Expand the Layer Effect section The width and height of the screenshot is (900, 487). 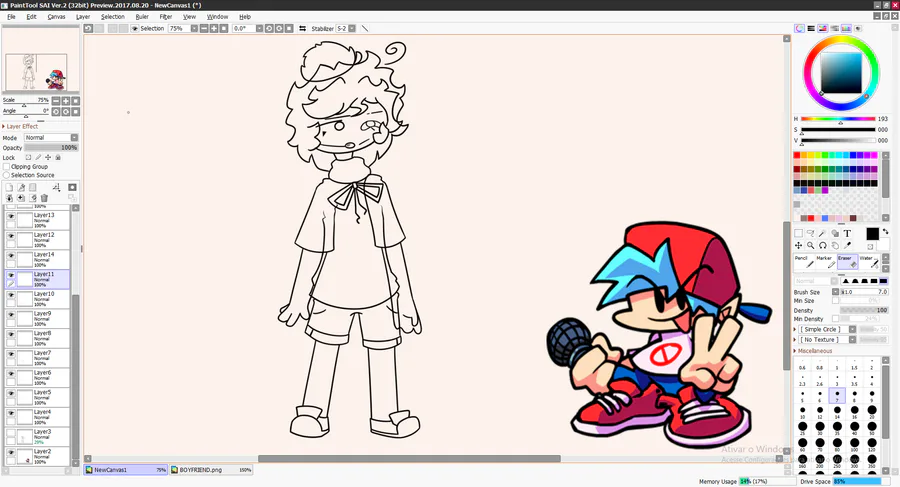point(20,126)
